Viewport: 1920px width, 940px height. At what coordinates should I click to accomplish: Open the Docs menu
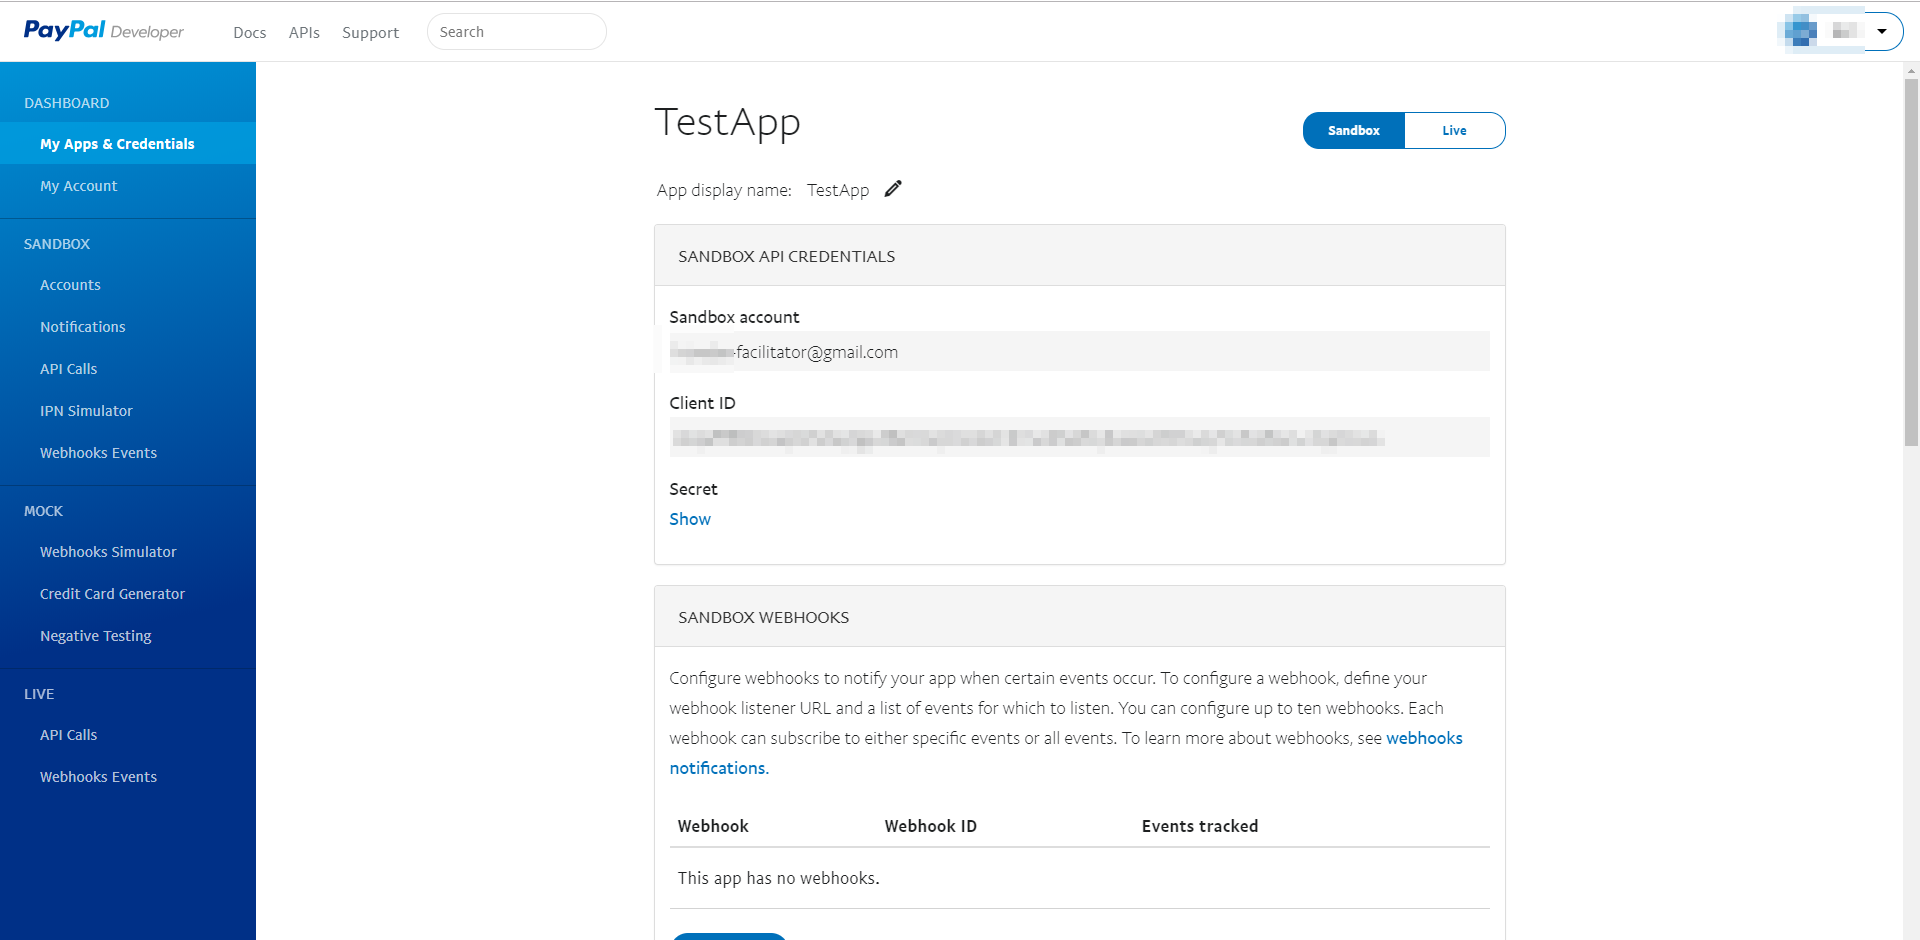pos(249,32)
